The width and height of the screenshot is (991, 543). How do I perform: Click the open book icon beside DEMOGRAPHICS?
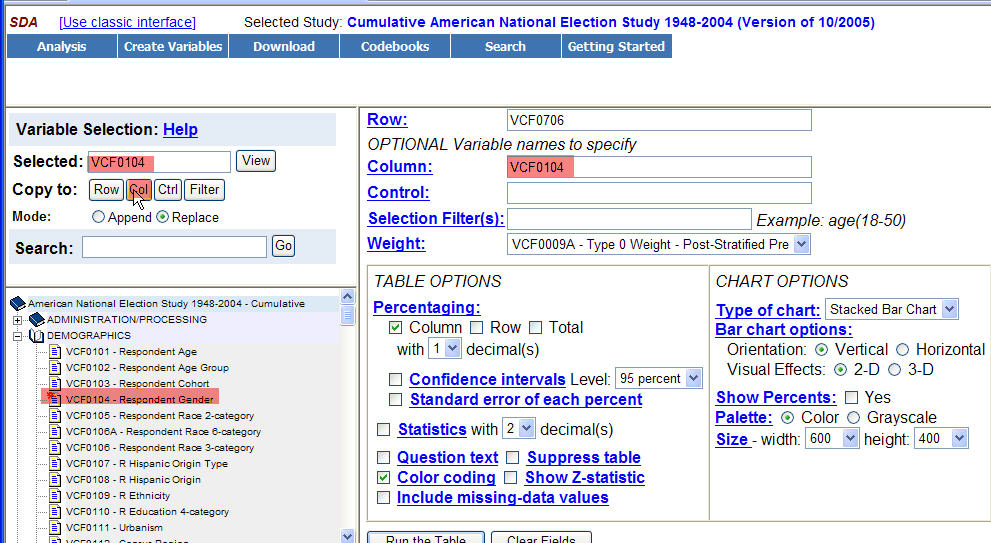[37, 336]
